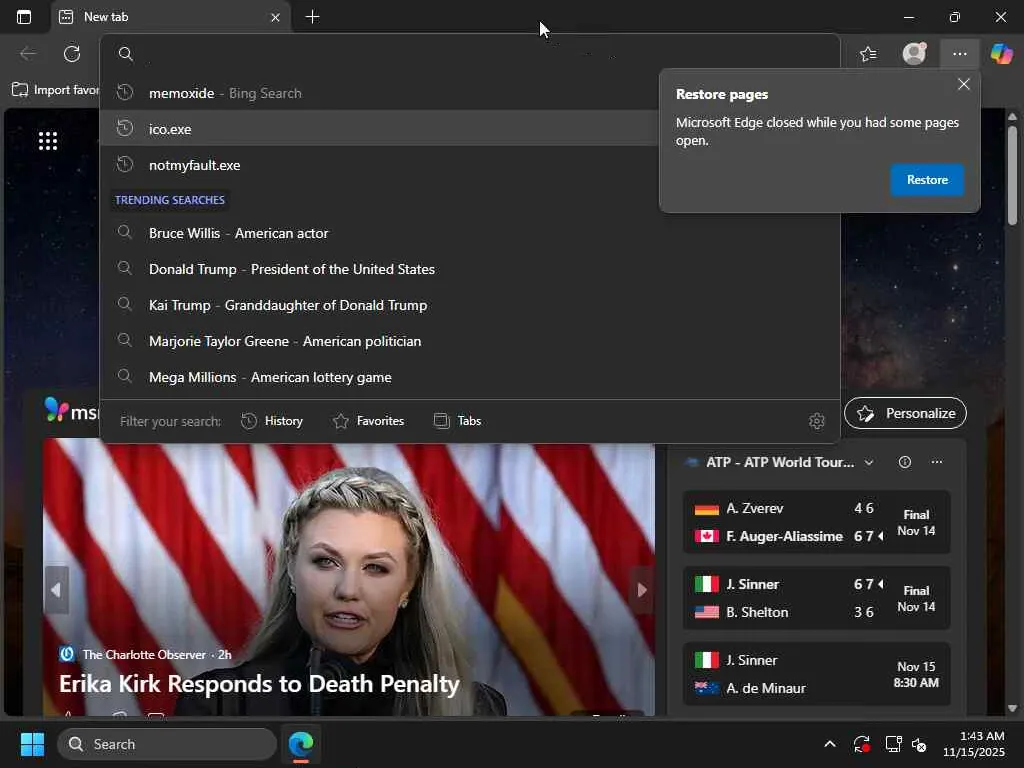Open Microsoft Edge from taskbar
Screen dimensions: 1024x768
pos(301,744)
